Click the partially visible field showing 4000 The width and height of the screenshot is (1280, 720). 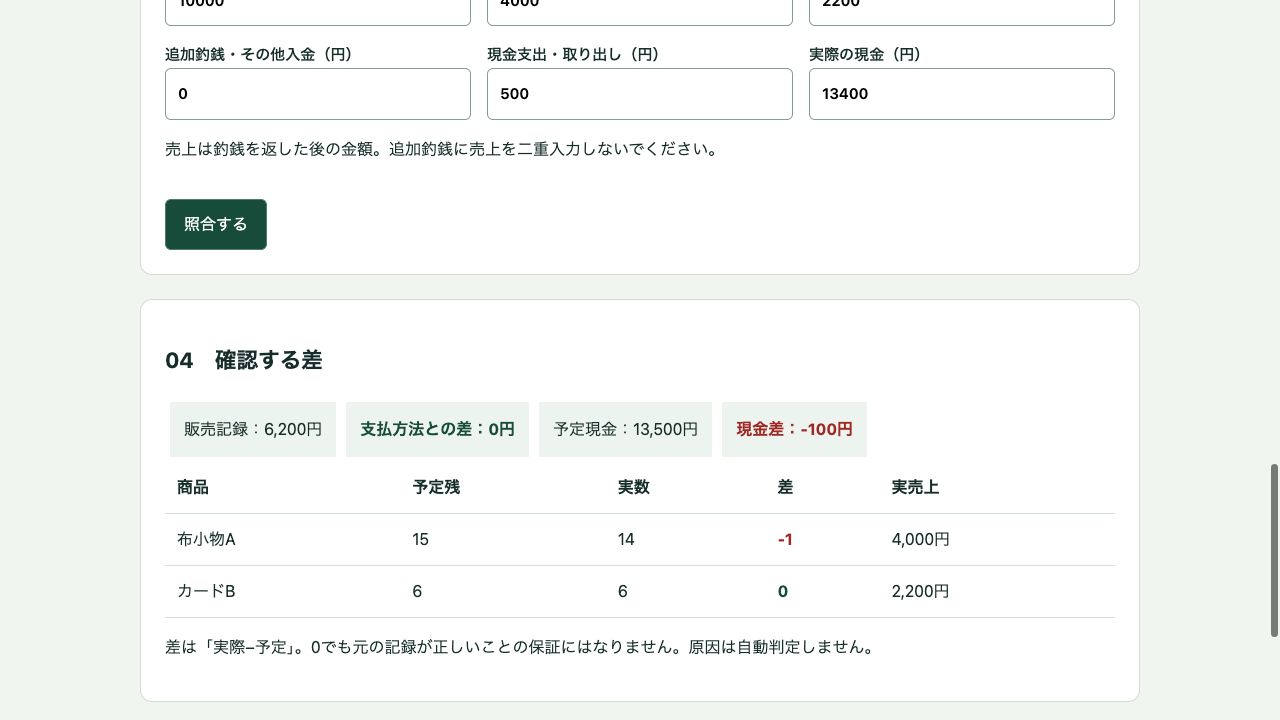point(640,12)
